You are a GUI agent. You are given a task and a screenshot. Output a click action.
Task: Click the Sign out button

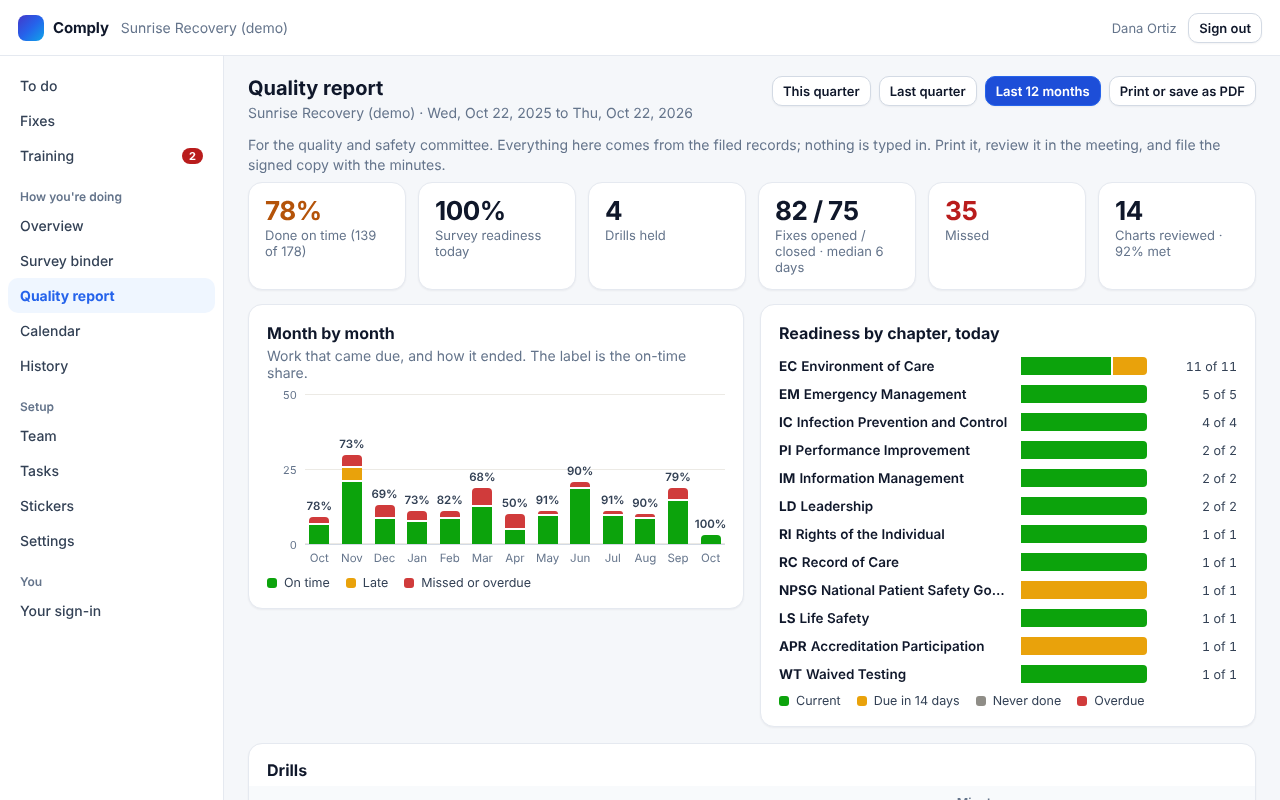[1225, 28]
